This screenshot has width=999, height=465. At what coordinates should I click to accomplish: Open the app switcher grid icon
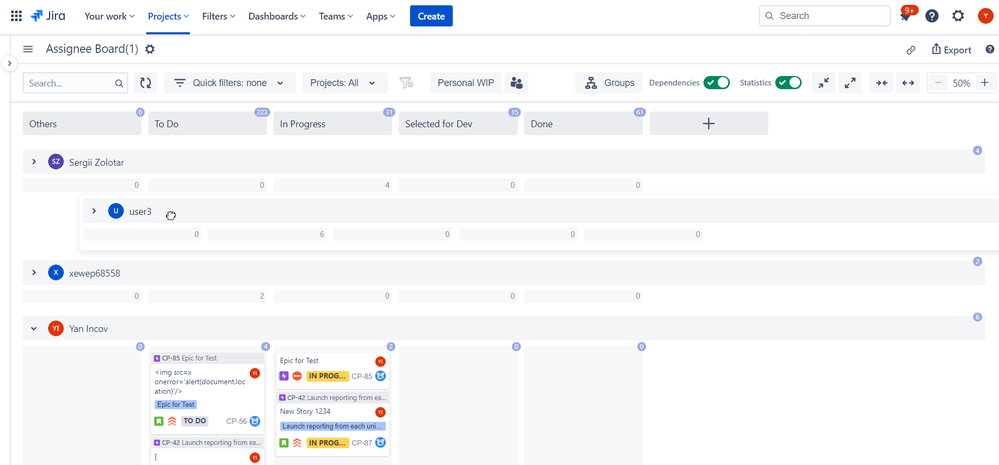(x=17, y=16)
